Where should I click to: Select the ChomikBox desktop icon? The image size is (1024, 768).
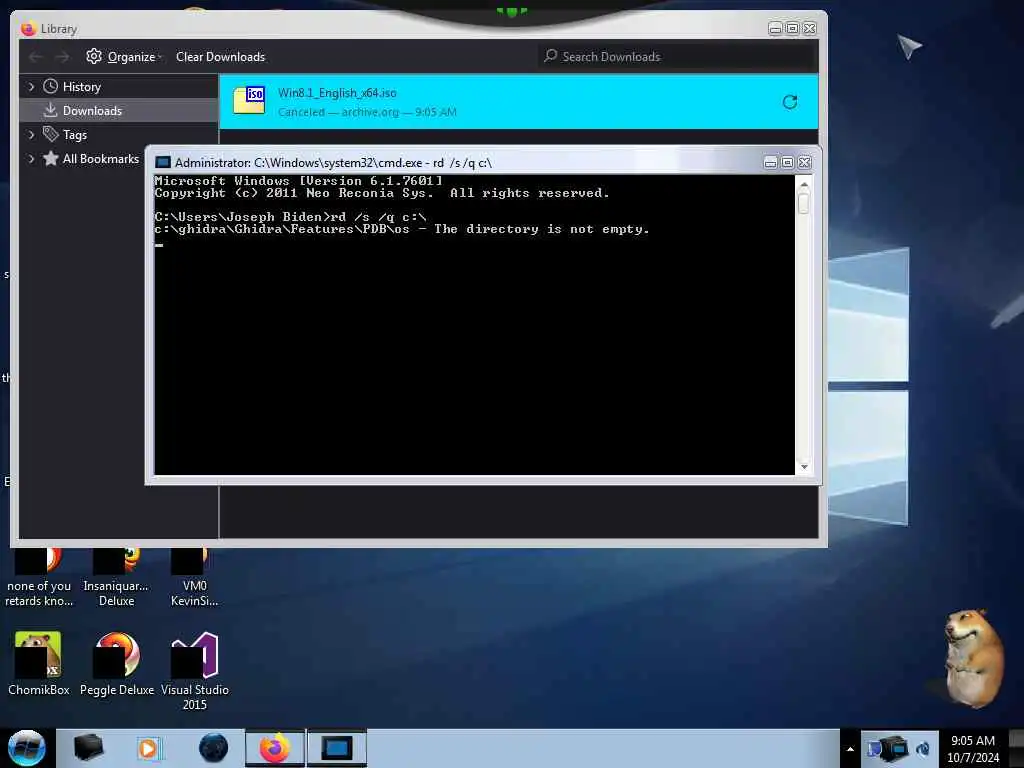tap(38, 663)
